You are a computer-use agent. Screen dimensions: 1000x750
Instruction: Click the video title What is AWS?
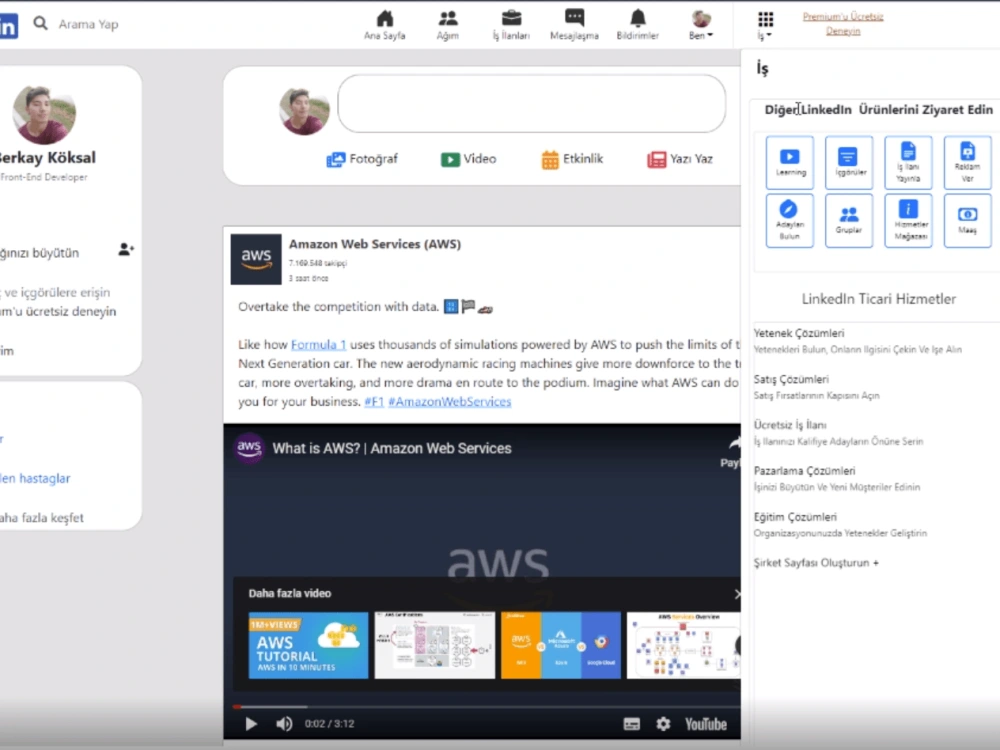[392, 448]
